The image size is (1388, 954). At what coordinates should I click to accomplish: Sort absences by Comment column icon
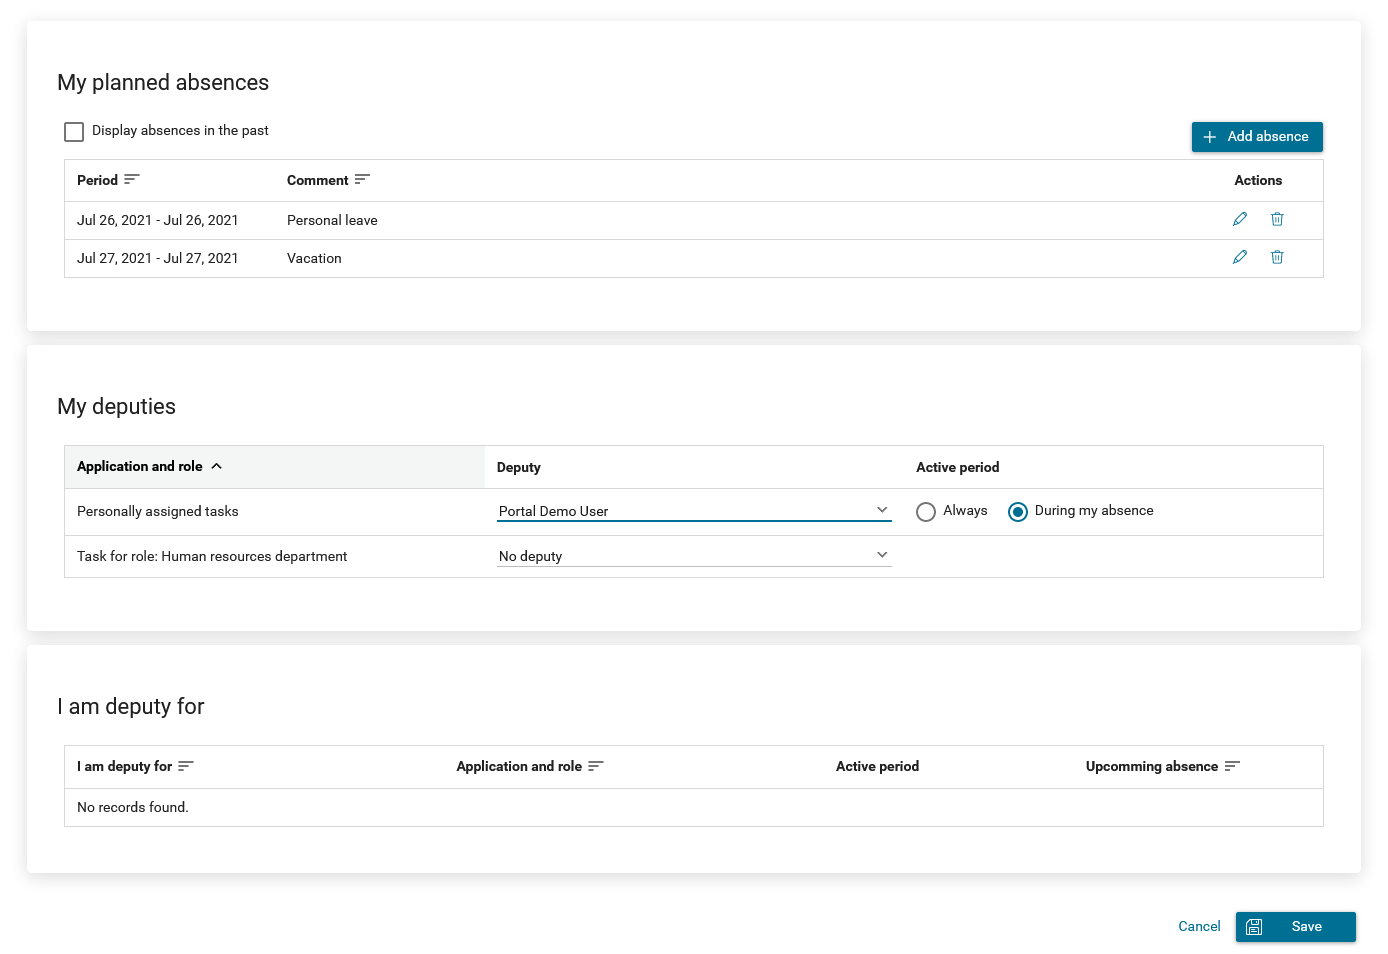click(362, 179)
